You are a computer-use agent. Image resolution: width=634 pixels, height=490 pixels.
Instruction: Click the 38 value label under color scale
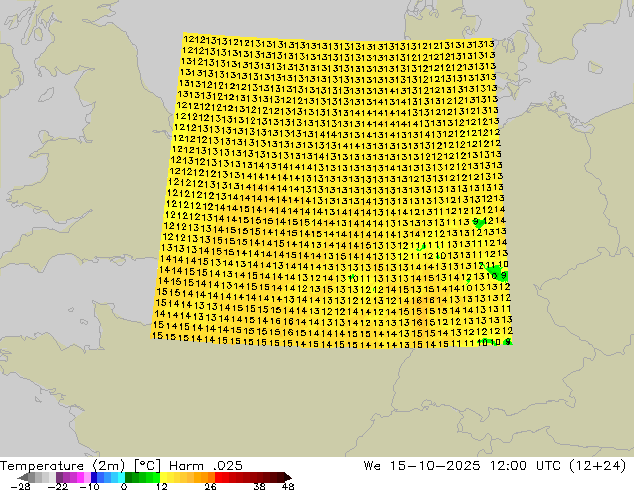[x=260, y=486]
